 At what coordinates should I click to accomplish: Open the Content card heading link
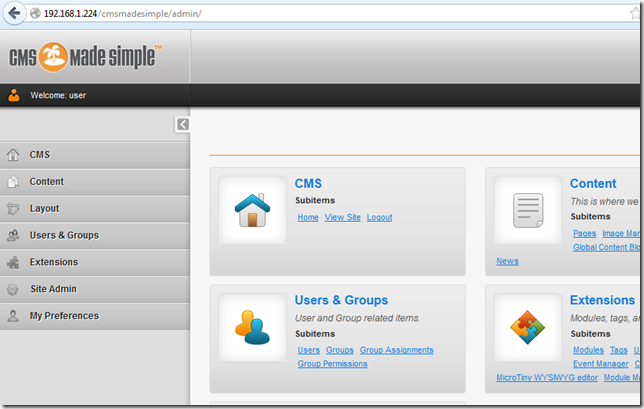tap(593, 184)
